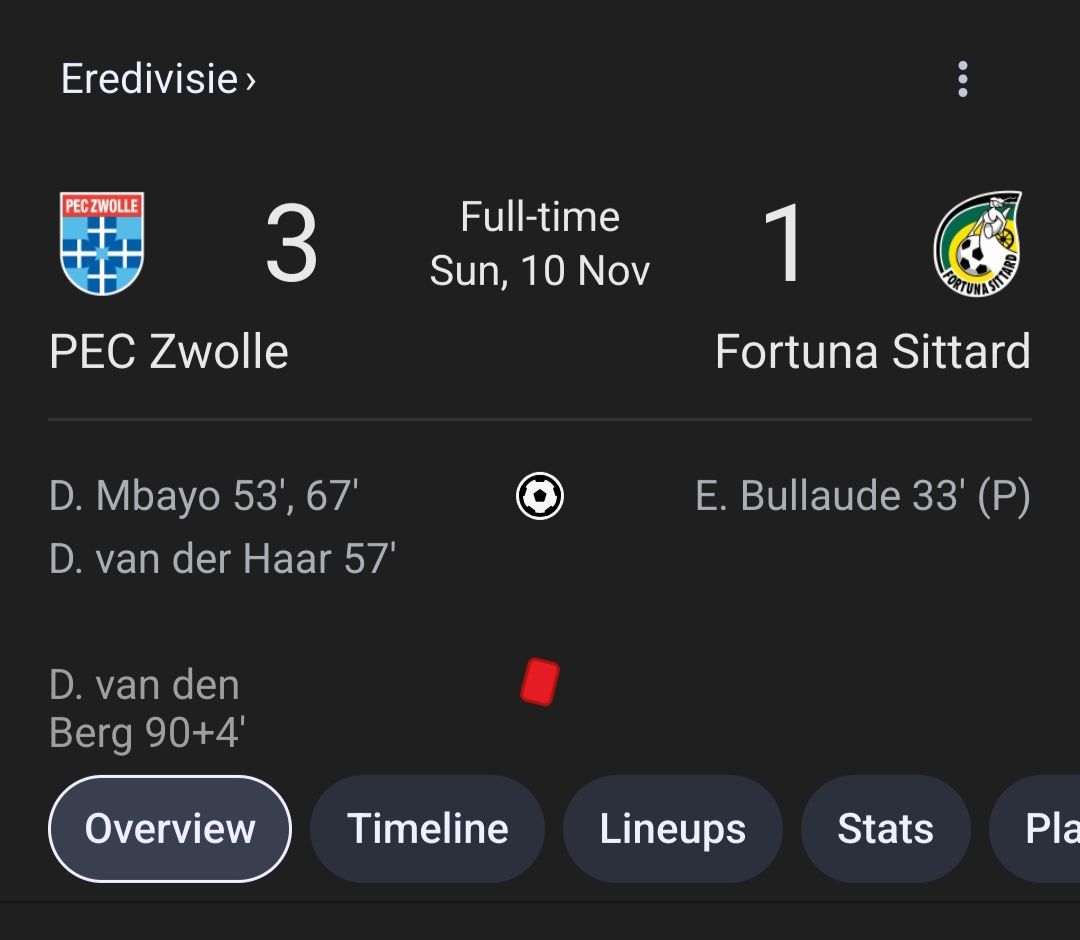Open the Eredivisie league chevron
This screenshot has height=940, width=1080.
[251, 81]
